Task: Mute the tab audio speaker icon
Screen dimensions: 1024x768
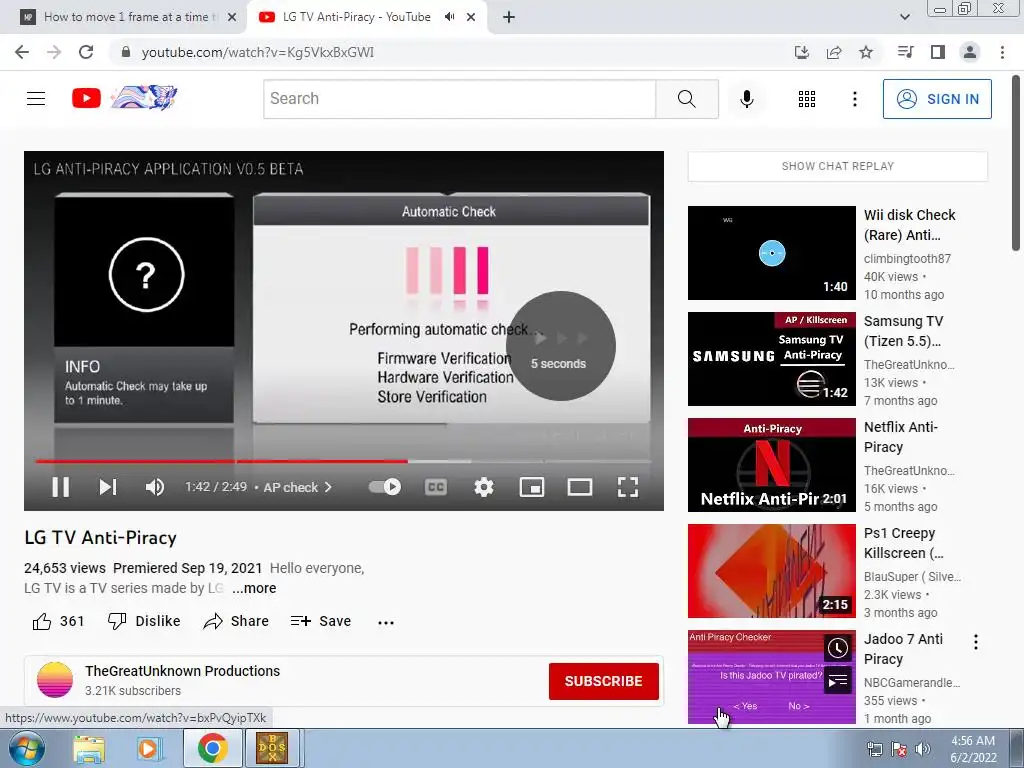Action: pos(449,17)
